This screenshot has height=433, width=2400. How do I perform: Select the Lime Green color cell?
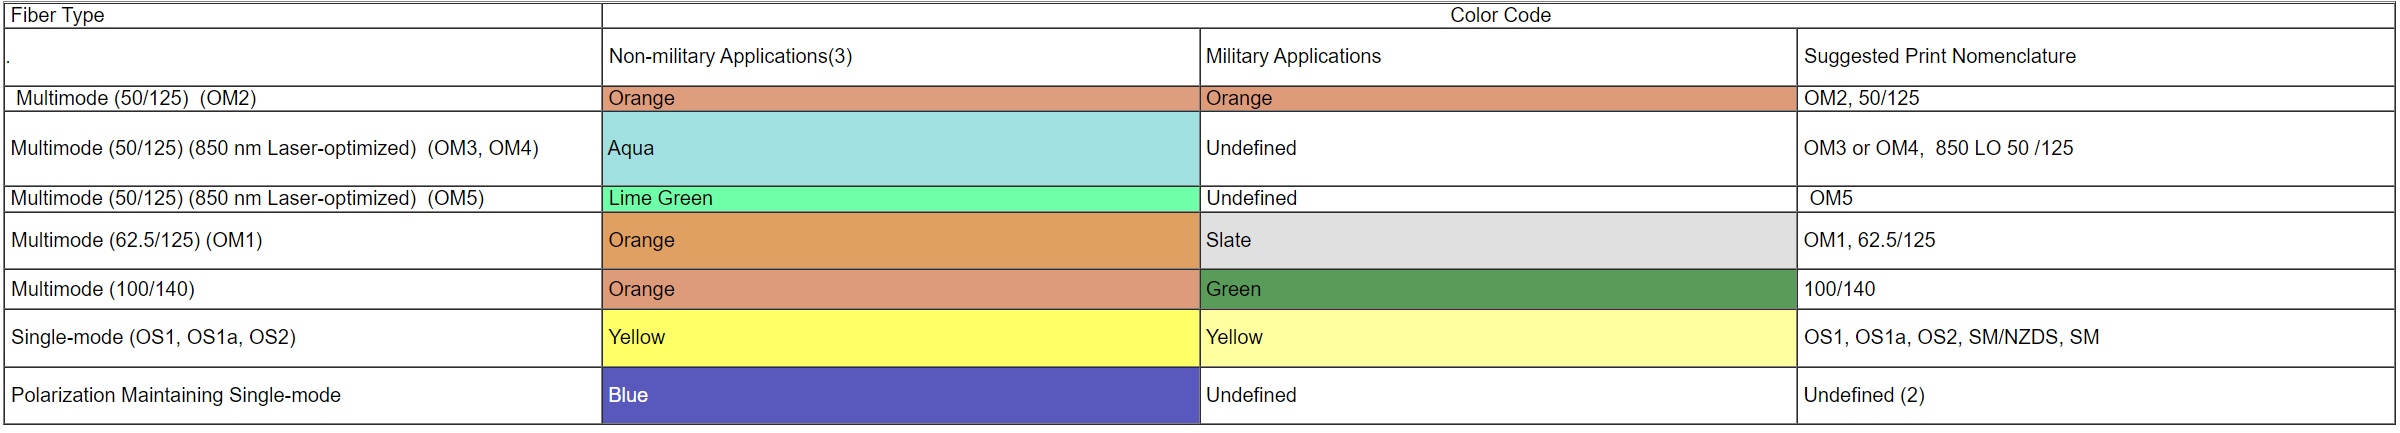point(900,198)
